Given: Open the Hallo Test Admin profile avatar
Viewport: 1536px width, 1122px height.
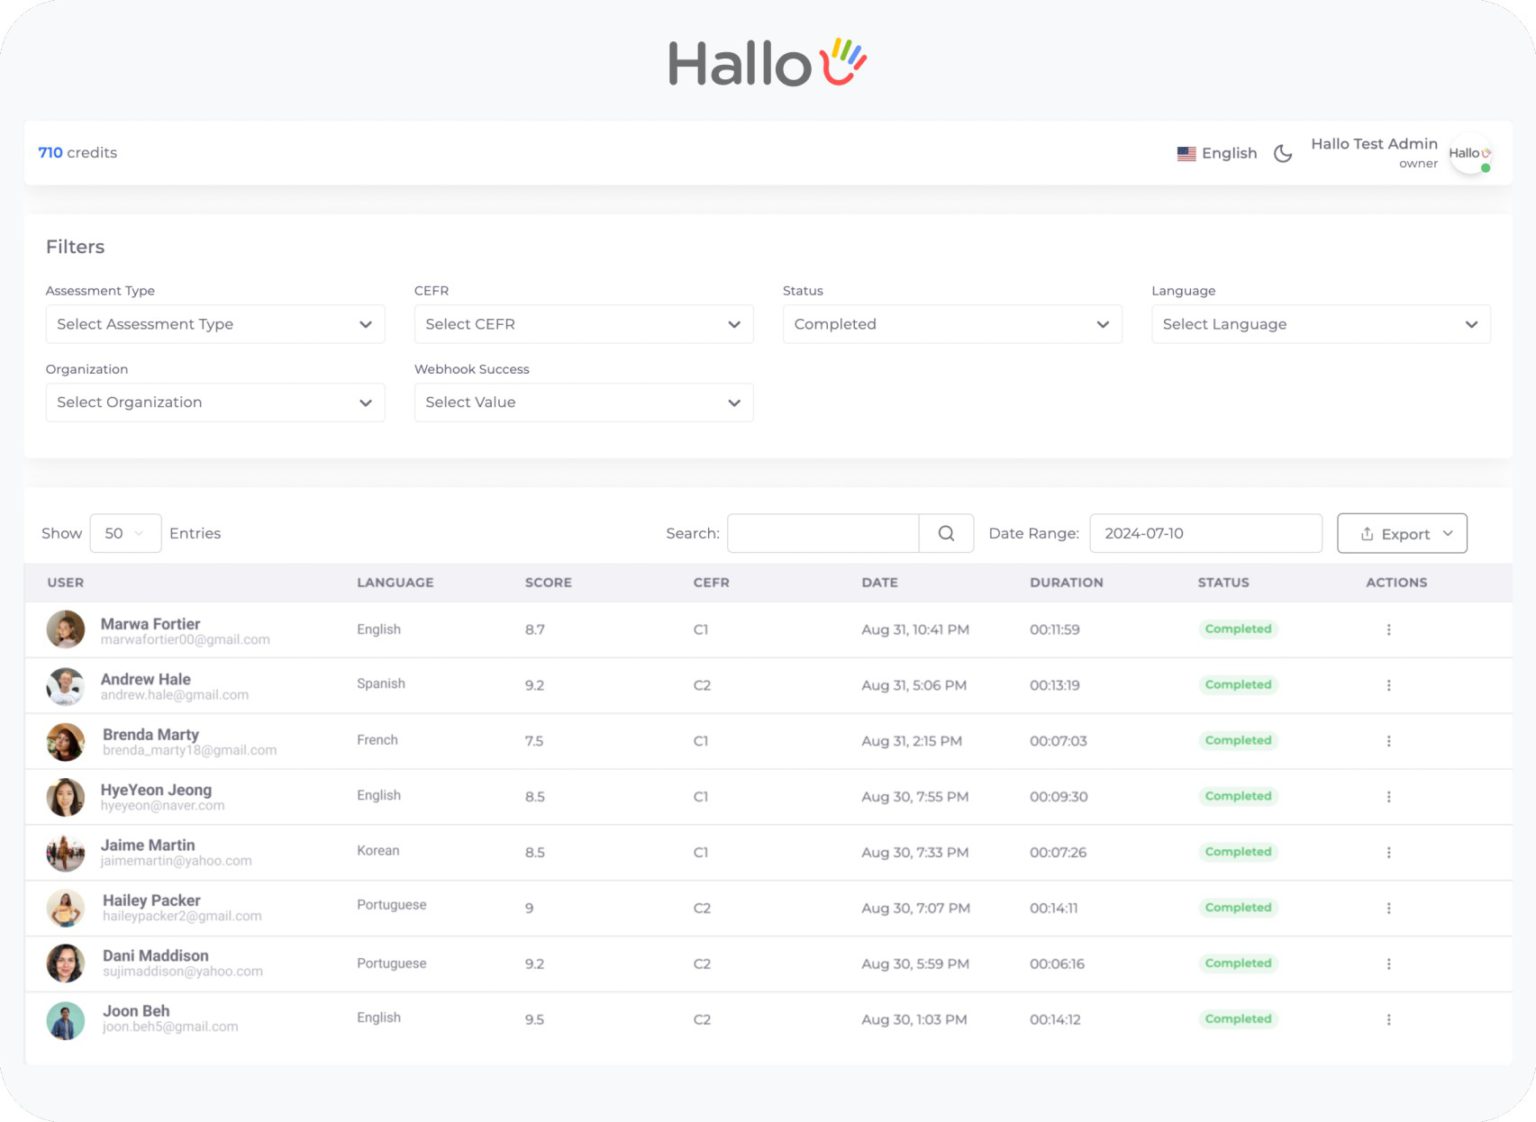Looking at the screenshot, I should [1470, 155].
